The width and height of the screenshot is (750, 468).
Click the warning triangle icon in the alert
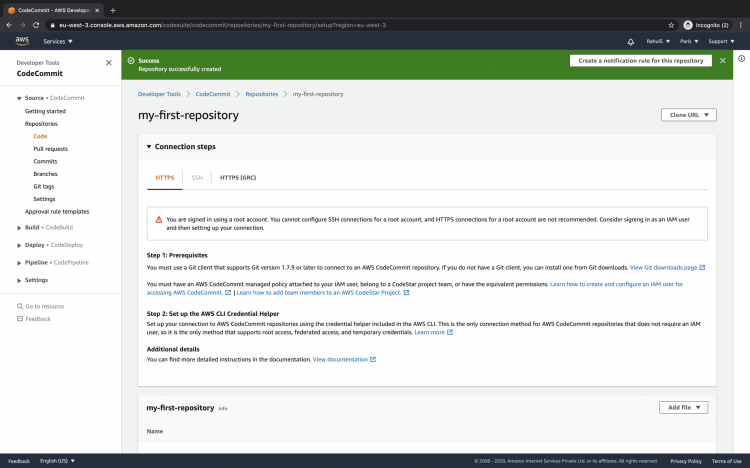[159, 220]
